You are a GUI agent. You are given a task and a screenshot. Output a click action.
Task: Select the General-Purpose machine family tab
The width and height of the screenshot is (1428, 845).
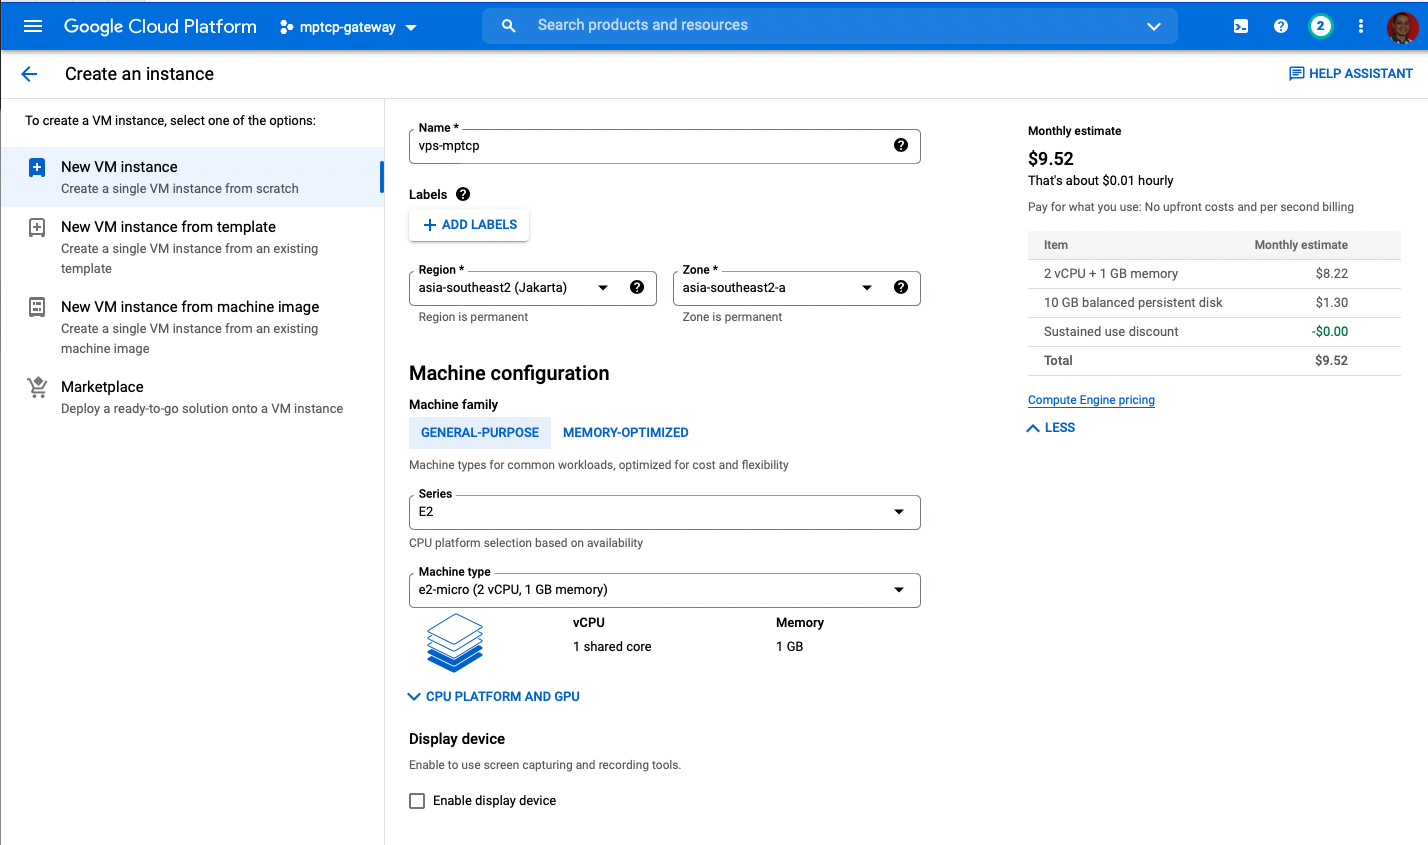tap(480, 433)
